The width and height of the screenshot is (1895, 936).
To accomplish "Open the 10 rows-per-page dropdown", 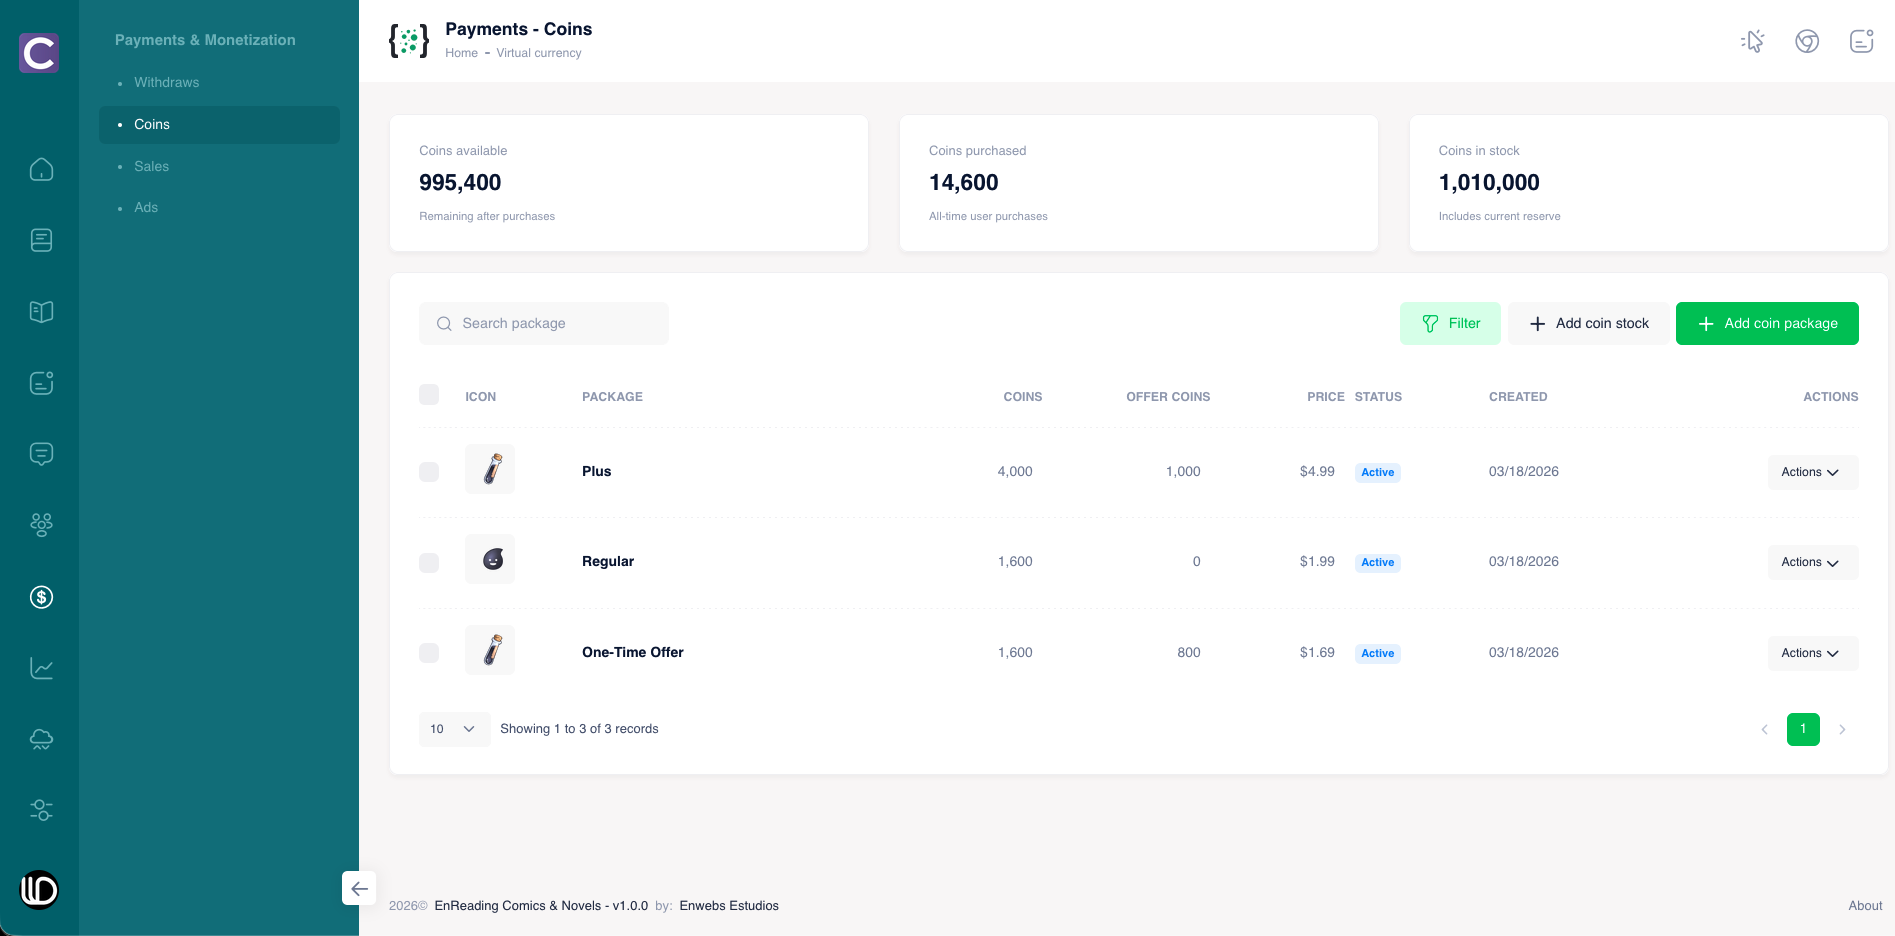I will [454, 729].
